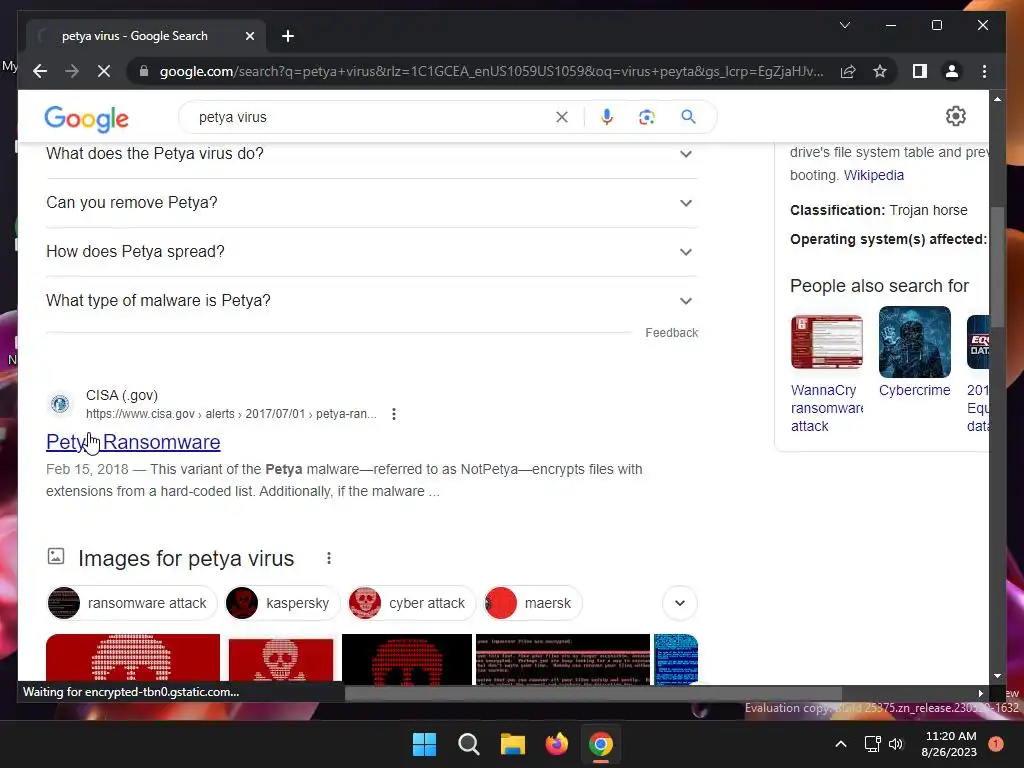
Task: Search by image with Google Lens
Action: 647,117
